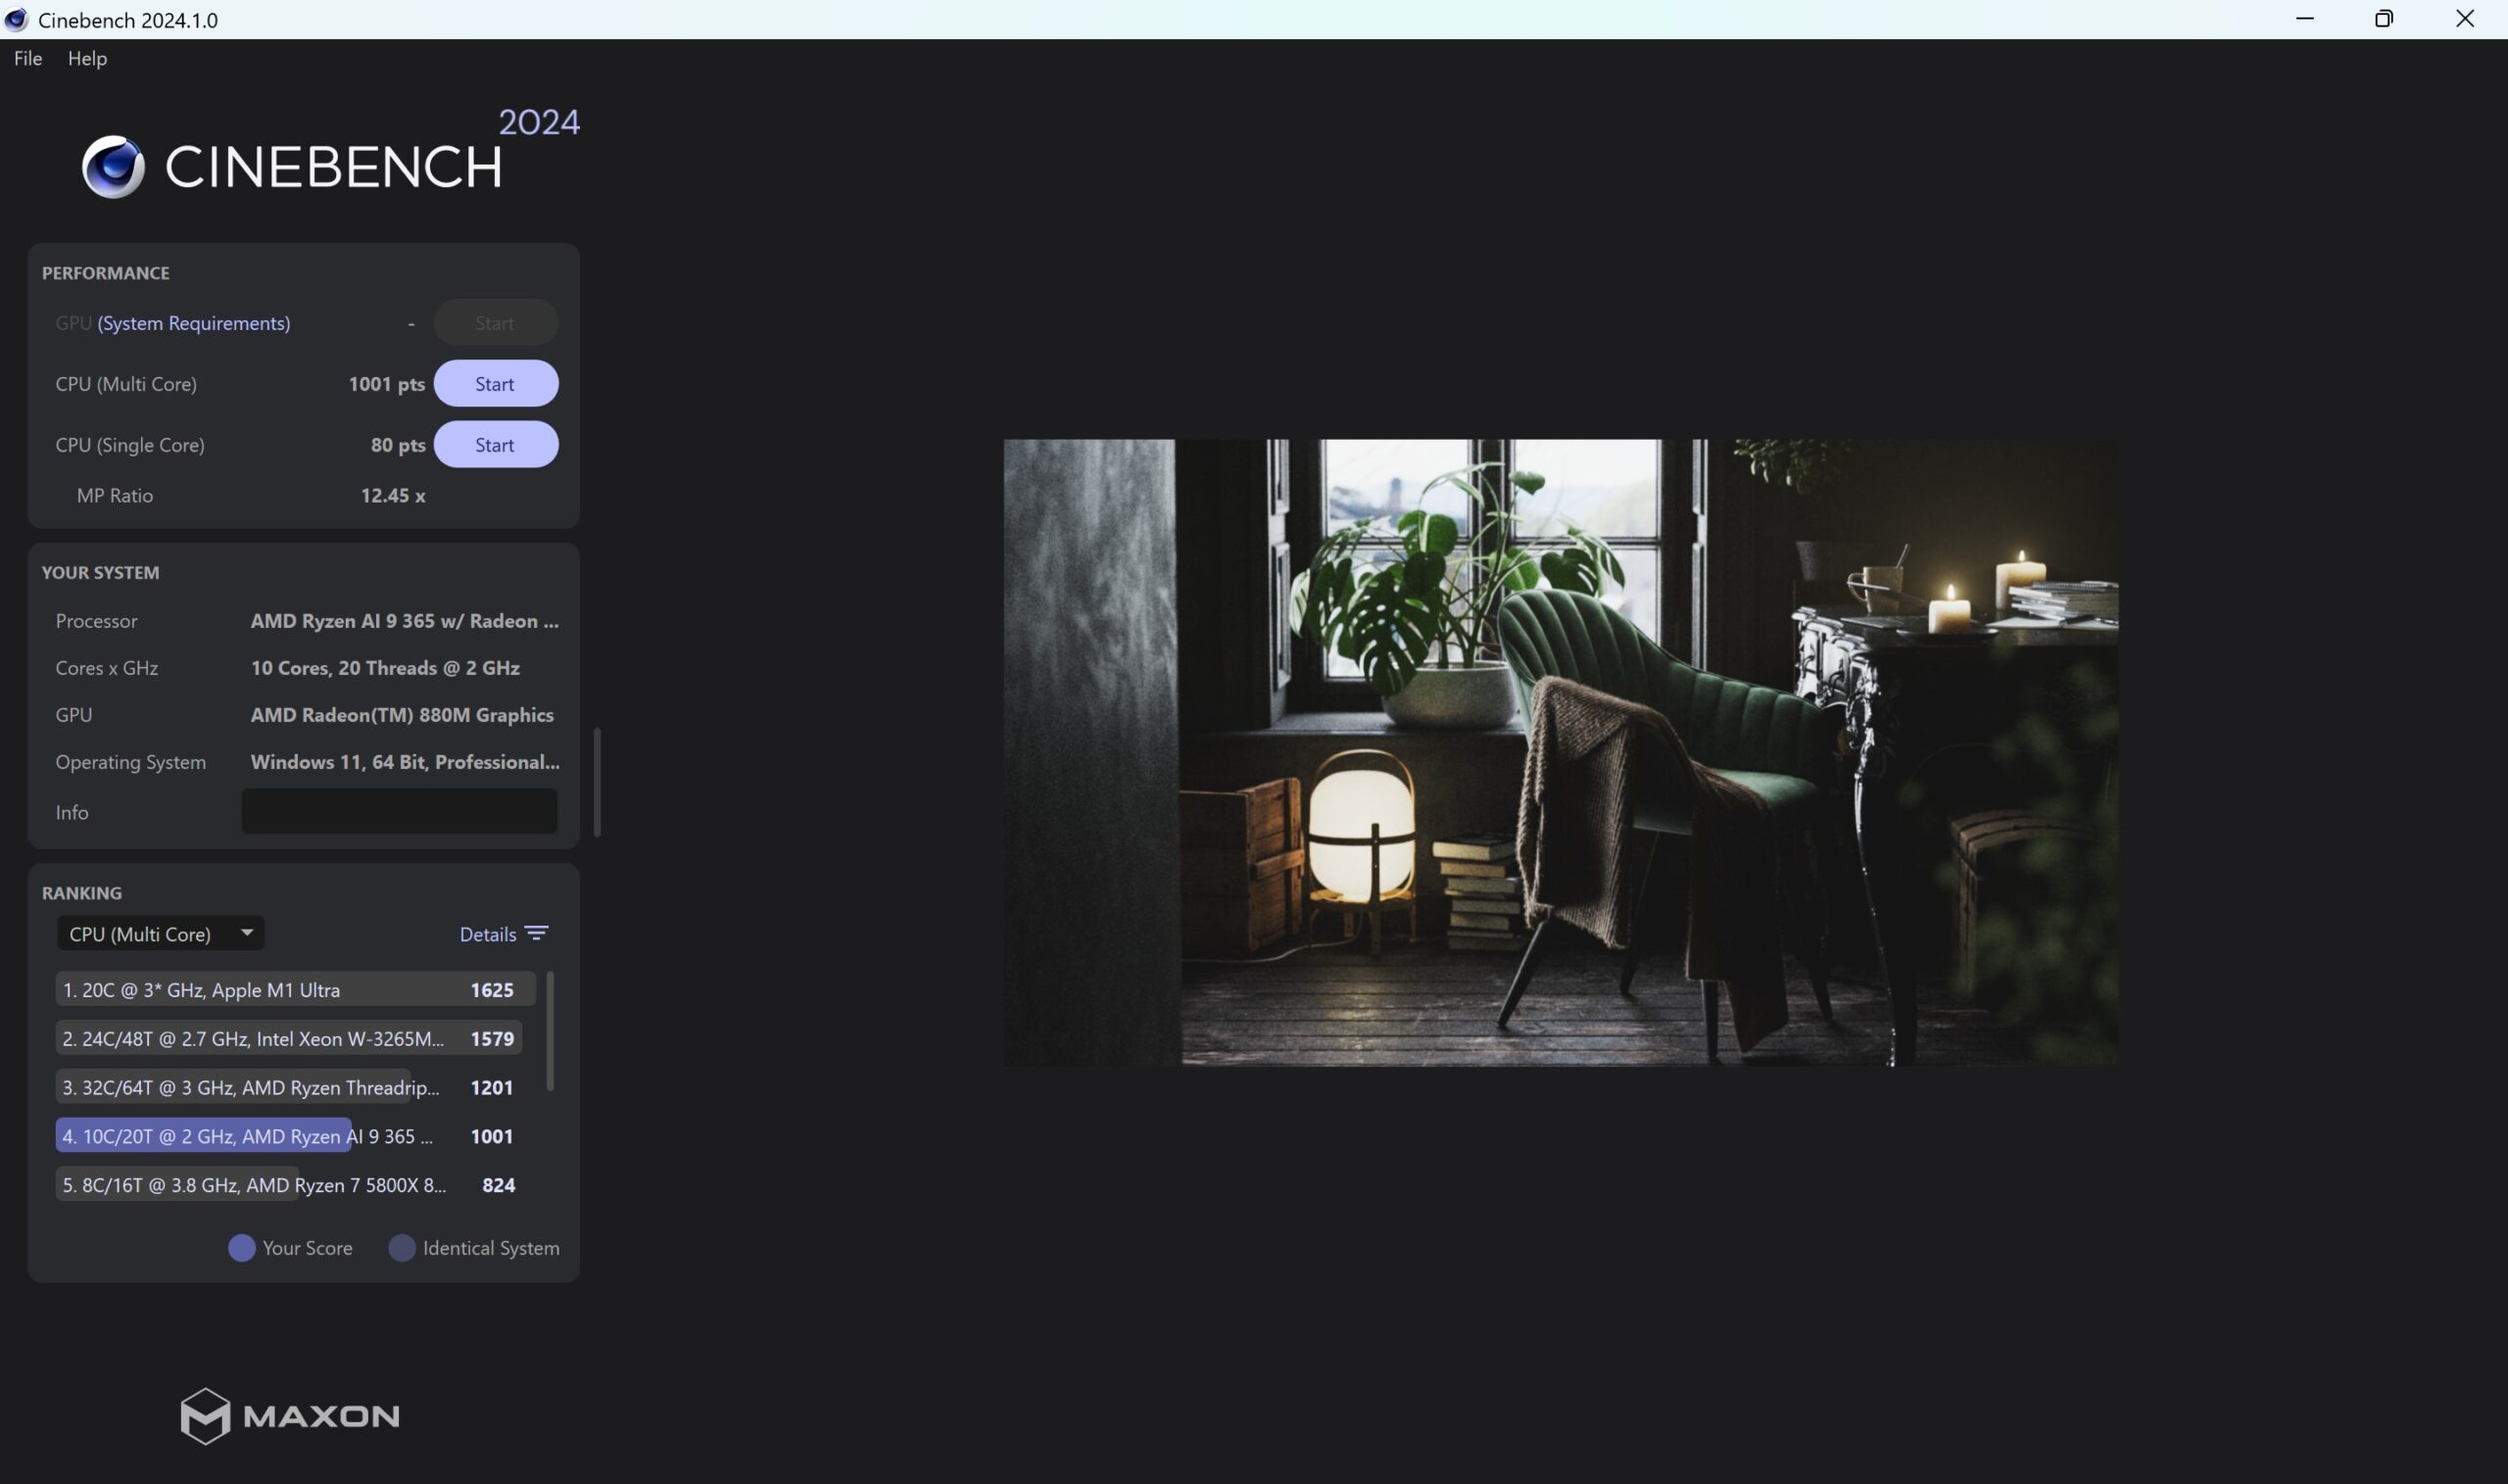
Task: Click the Identical System legend circle
Action: click(x=401, y=1248)
